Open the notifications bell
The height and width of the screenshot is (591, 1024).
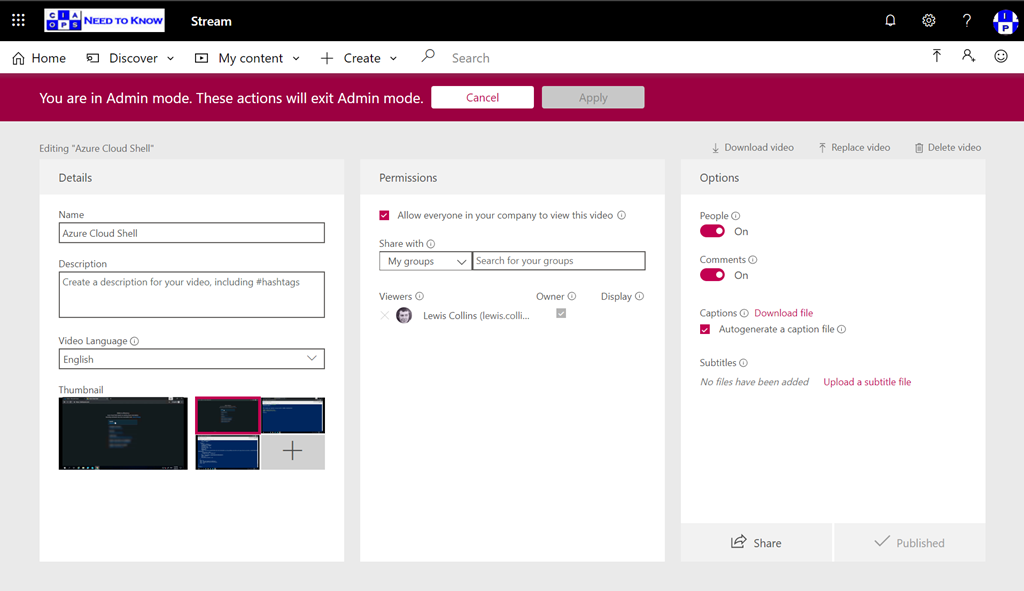(x=890, y=20)
